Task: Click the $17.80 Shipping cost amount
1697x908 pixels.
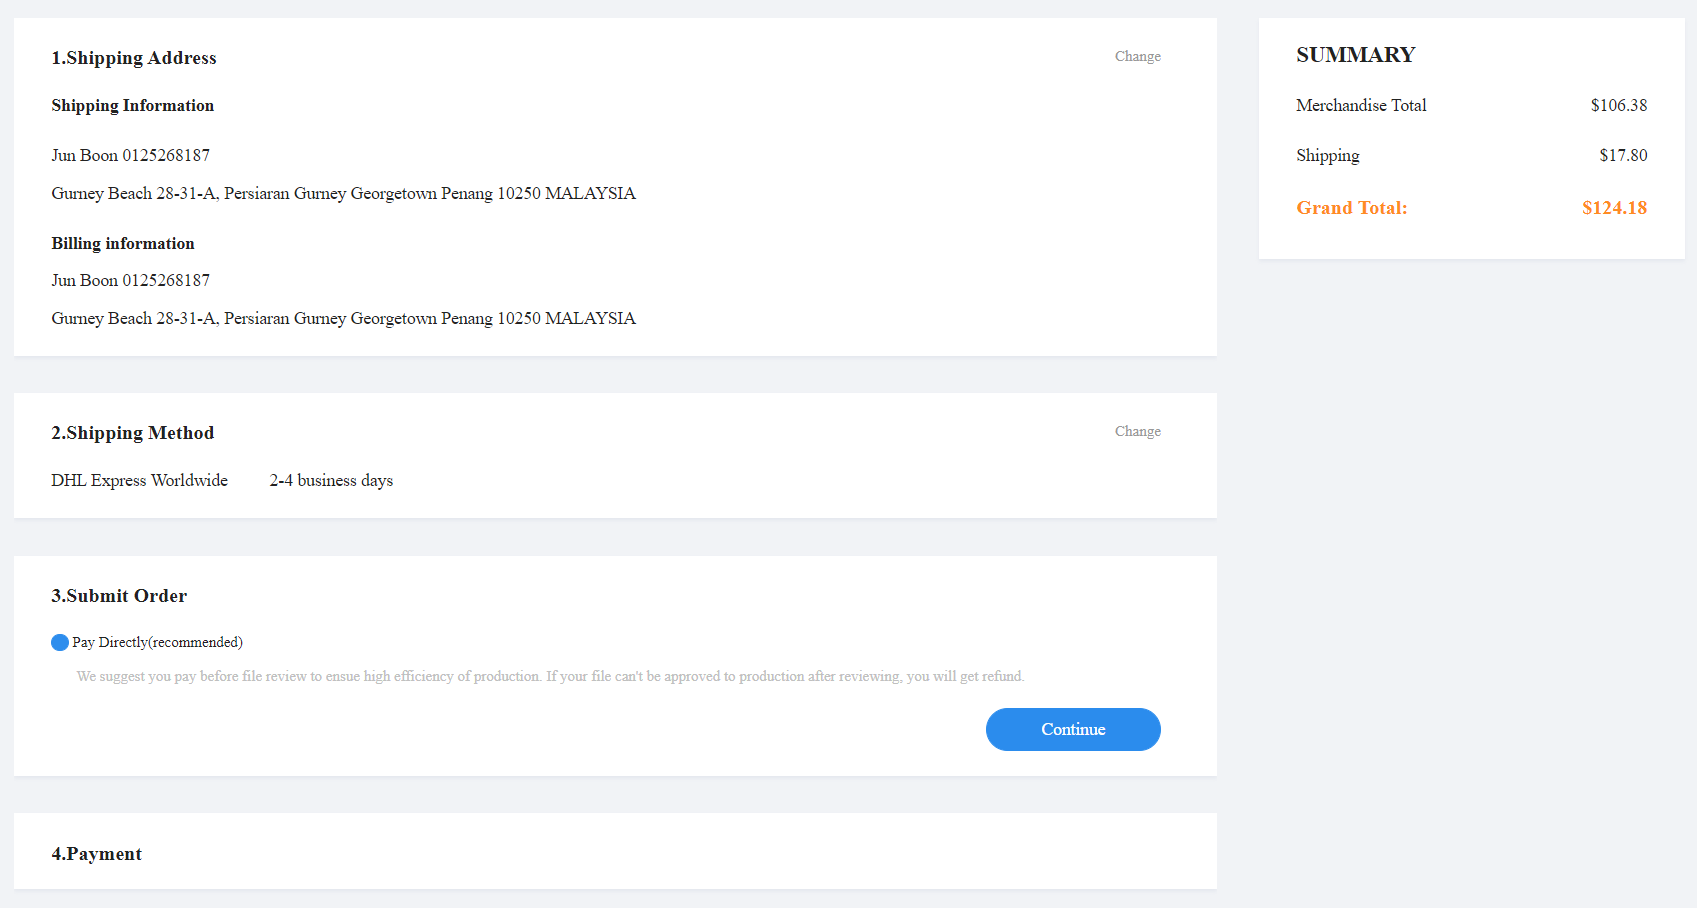Action: click(1622, 155)
